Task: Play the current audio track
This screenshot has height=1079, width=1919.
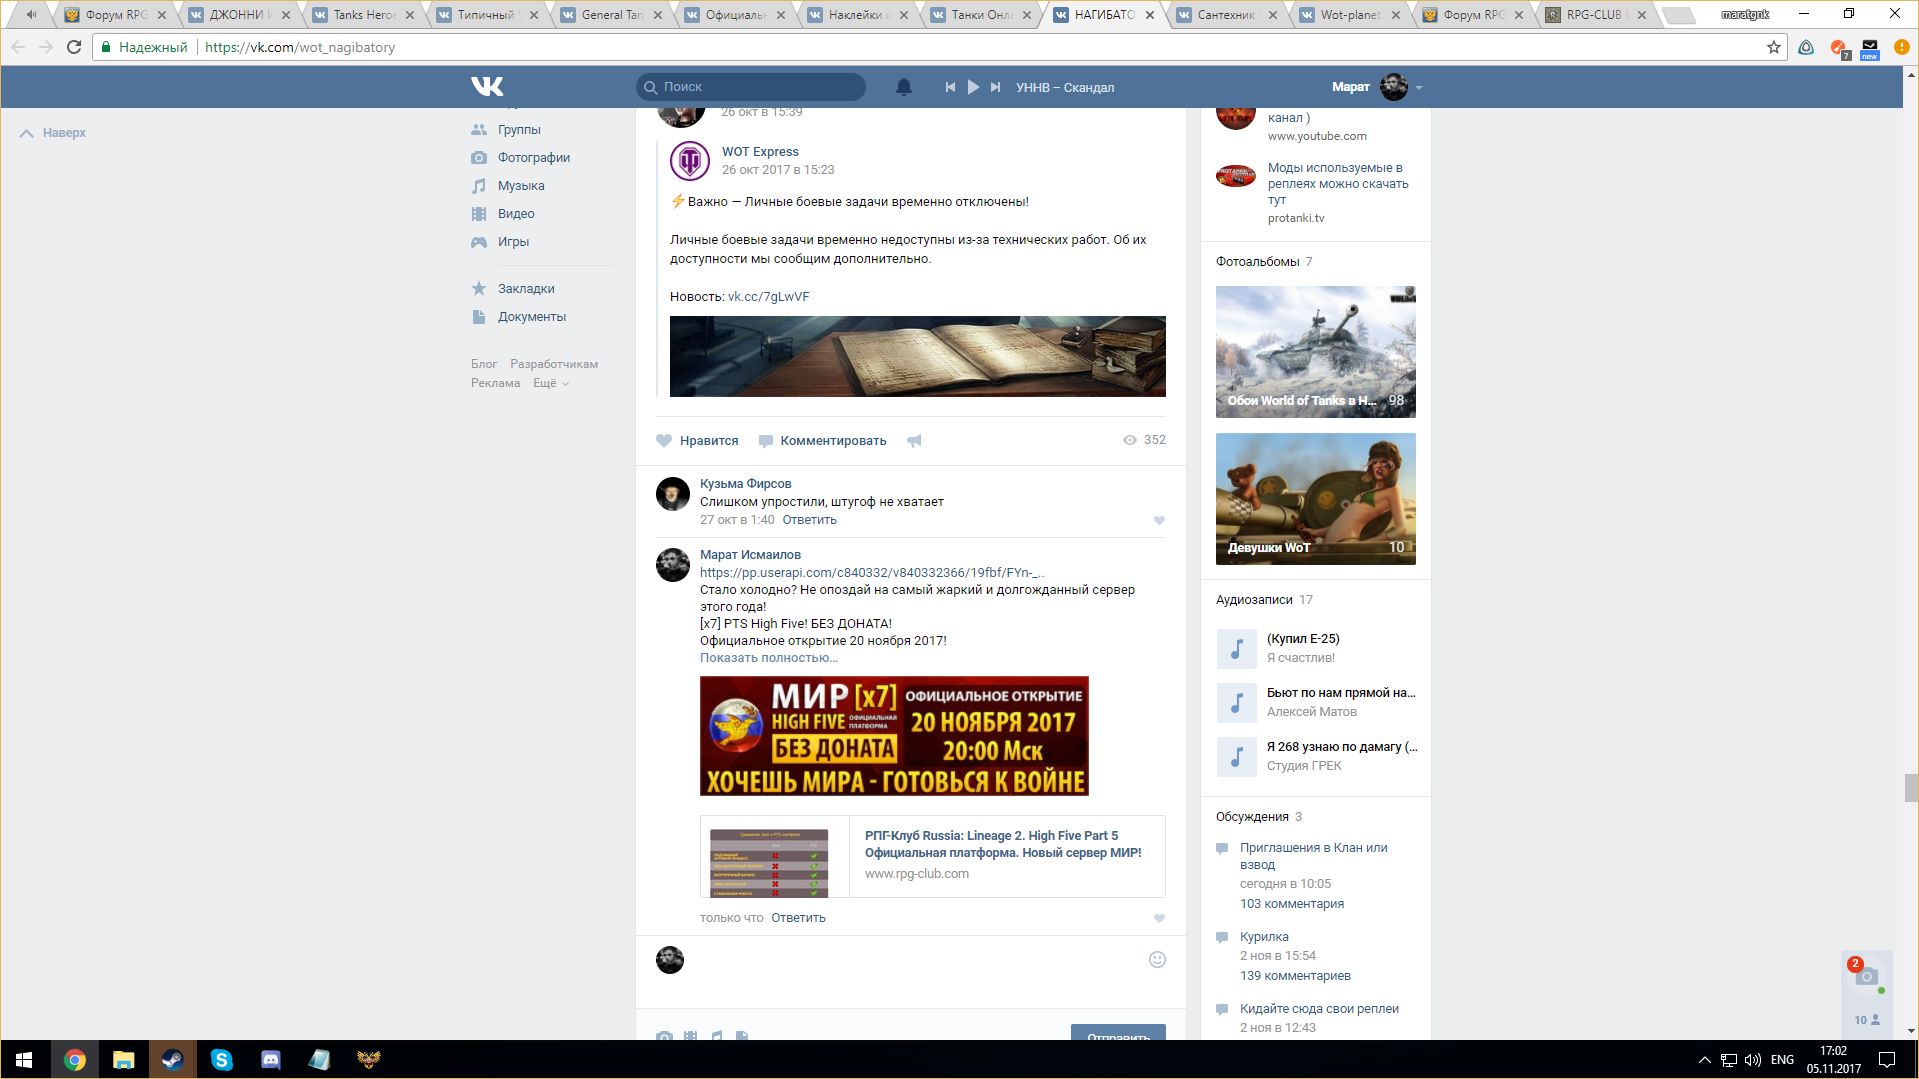Action: pyautogui.click(x=973, y=87)
